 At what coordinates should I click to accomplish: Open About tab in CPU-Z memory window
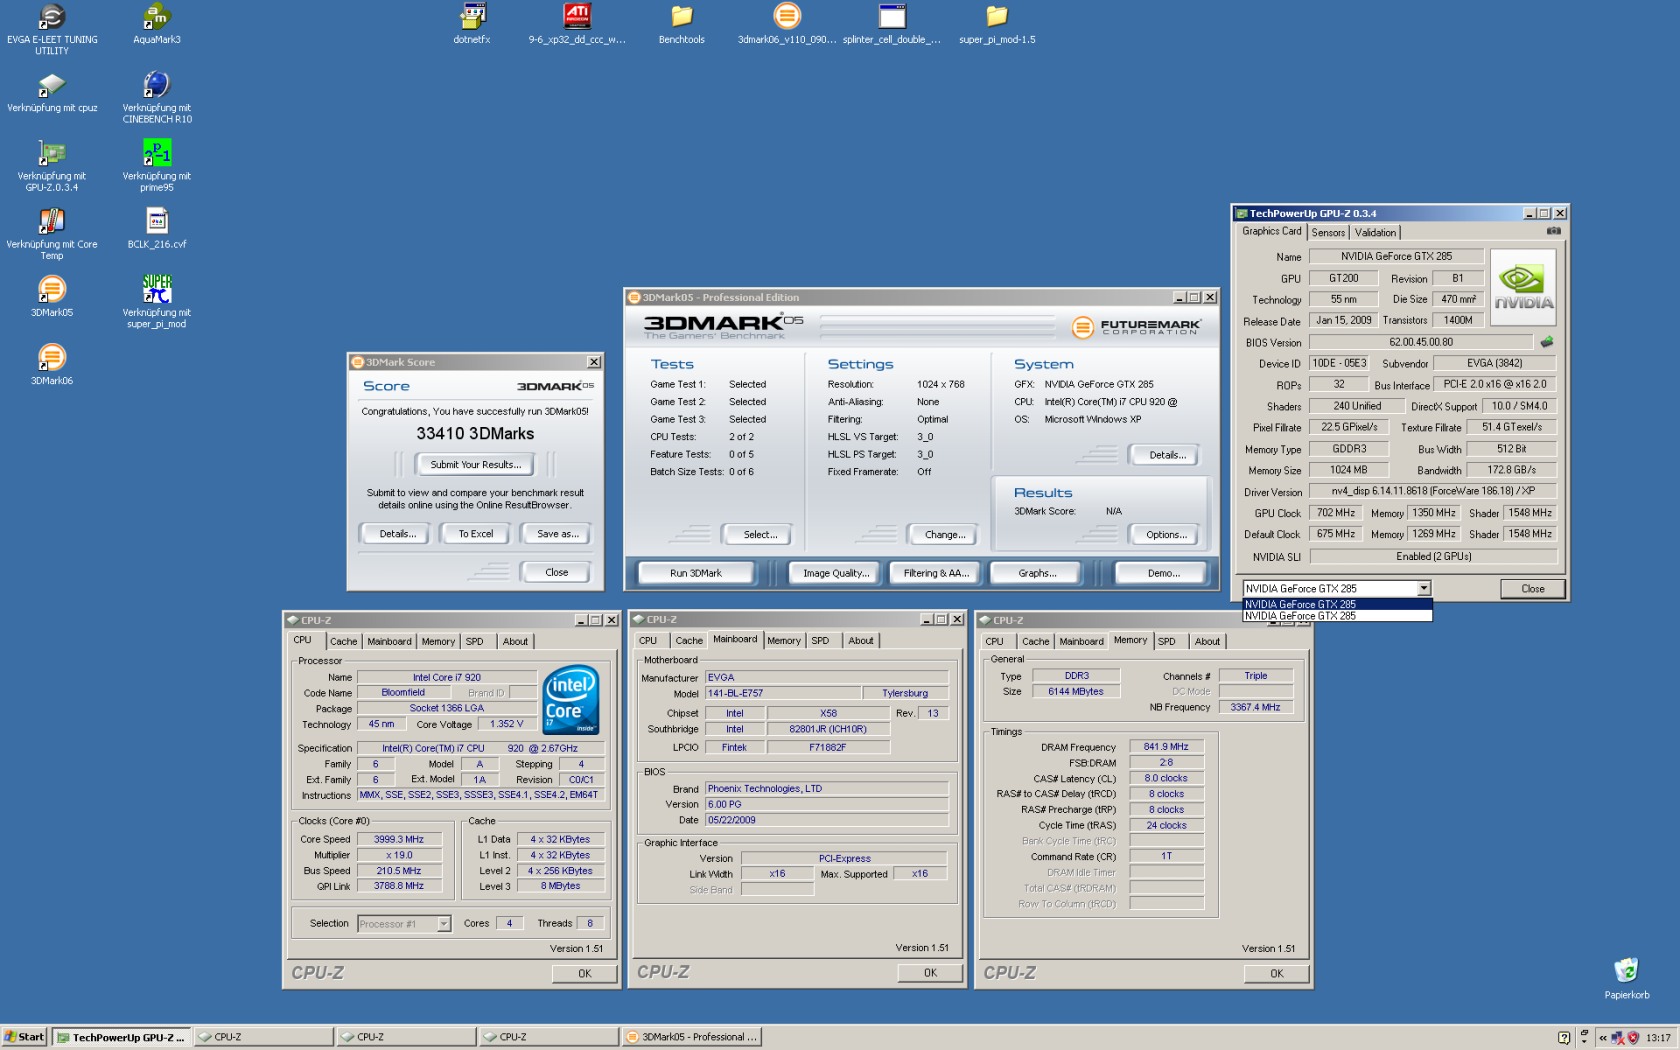point(1207,642)
